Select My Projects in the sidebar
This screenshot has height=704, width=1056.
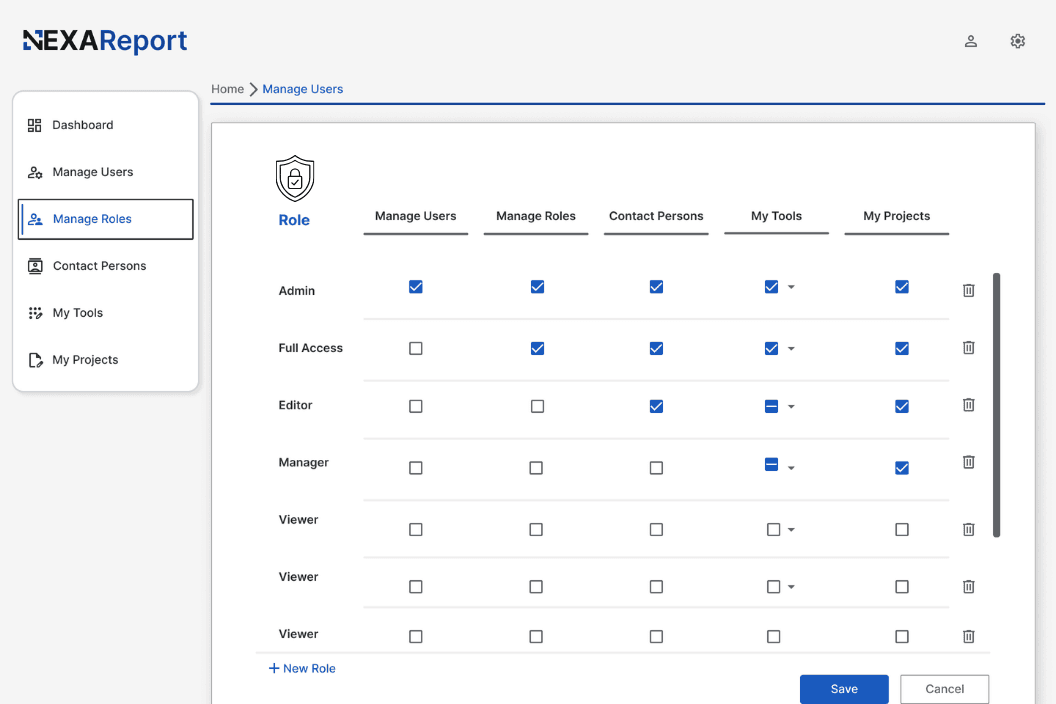tap(34, 359)
